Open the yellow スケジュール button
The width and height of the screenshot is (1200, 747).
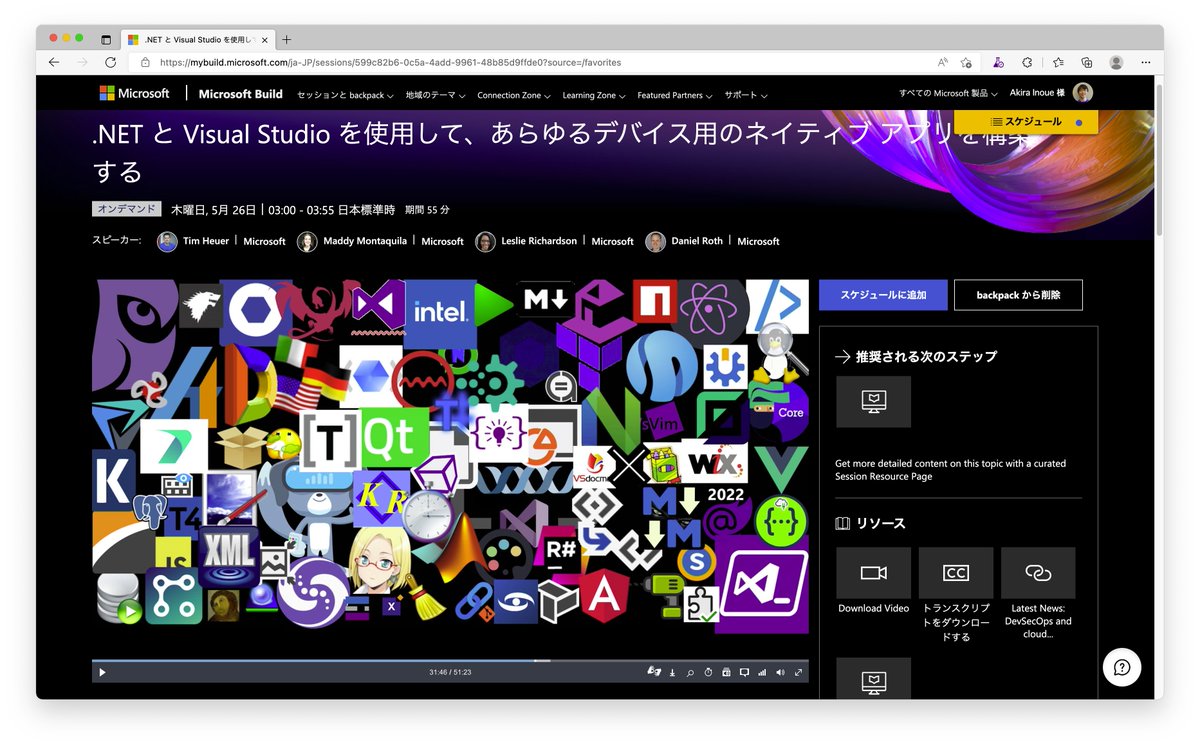click(1026, 122)
